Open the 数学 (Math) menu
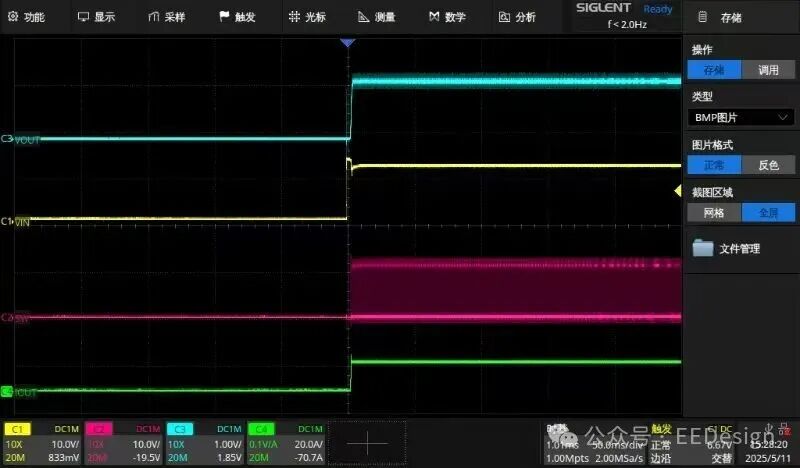The image size is (800, 468). pyautogui.click(x=447, y=17)
